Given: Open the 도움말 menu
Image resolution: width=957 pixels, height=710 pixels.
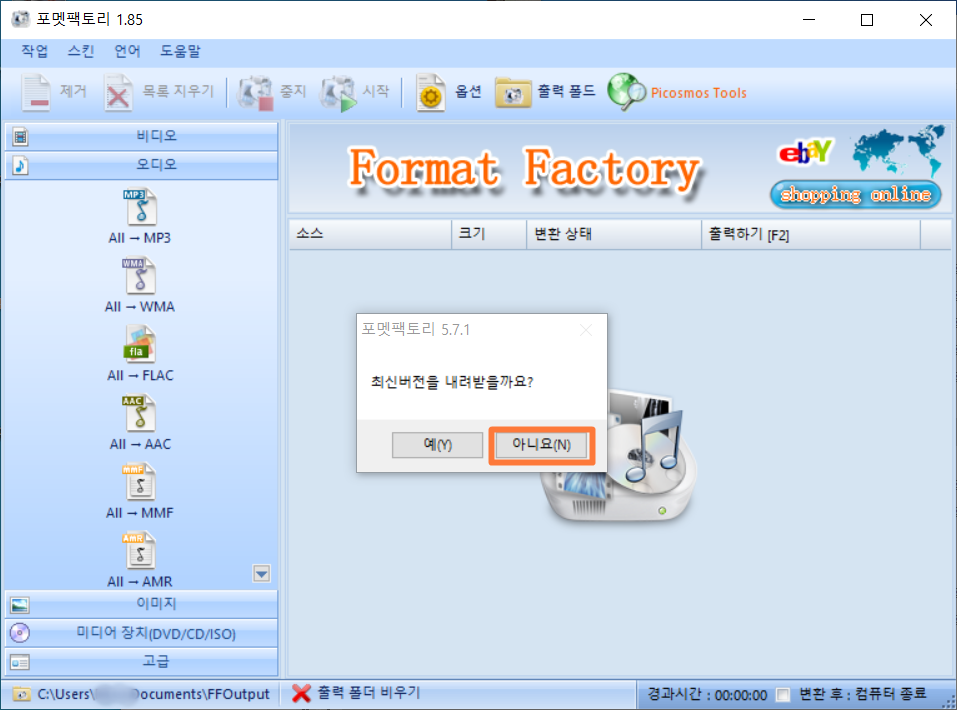Looking at the screenshot, I should (180, 51).
